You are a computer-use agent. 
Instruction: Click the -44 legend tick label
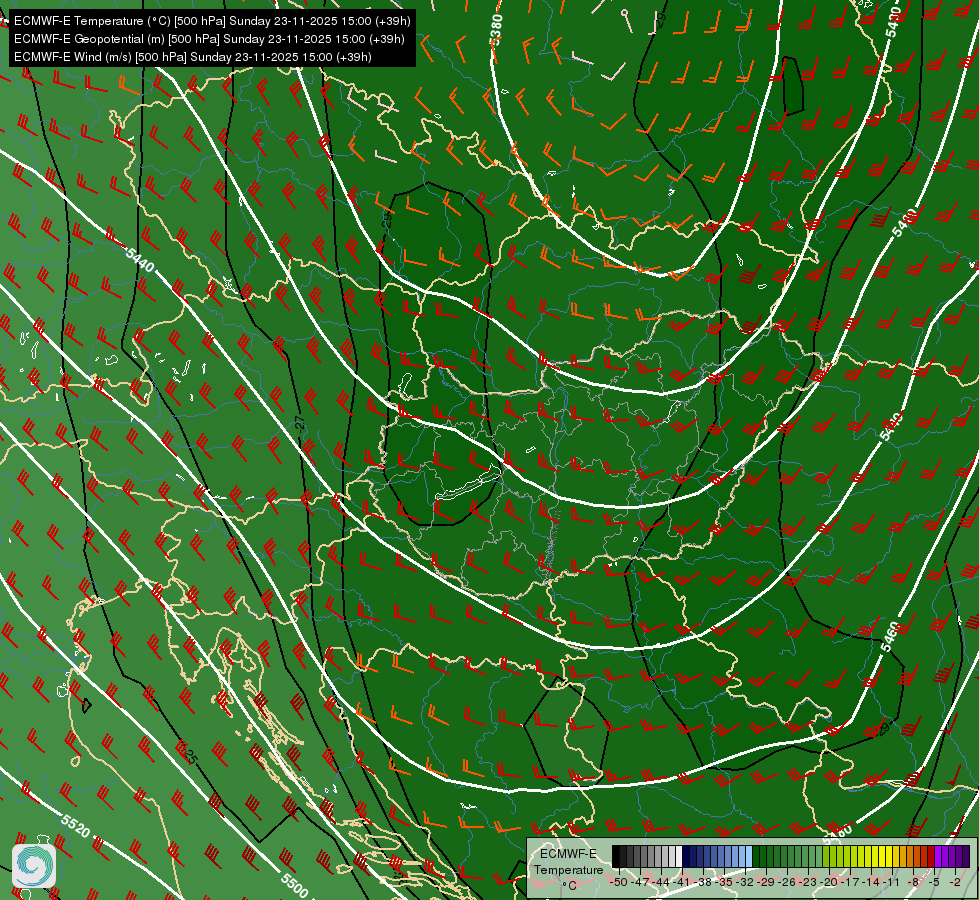point(662,882)
